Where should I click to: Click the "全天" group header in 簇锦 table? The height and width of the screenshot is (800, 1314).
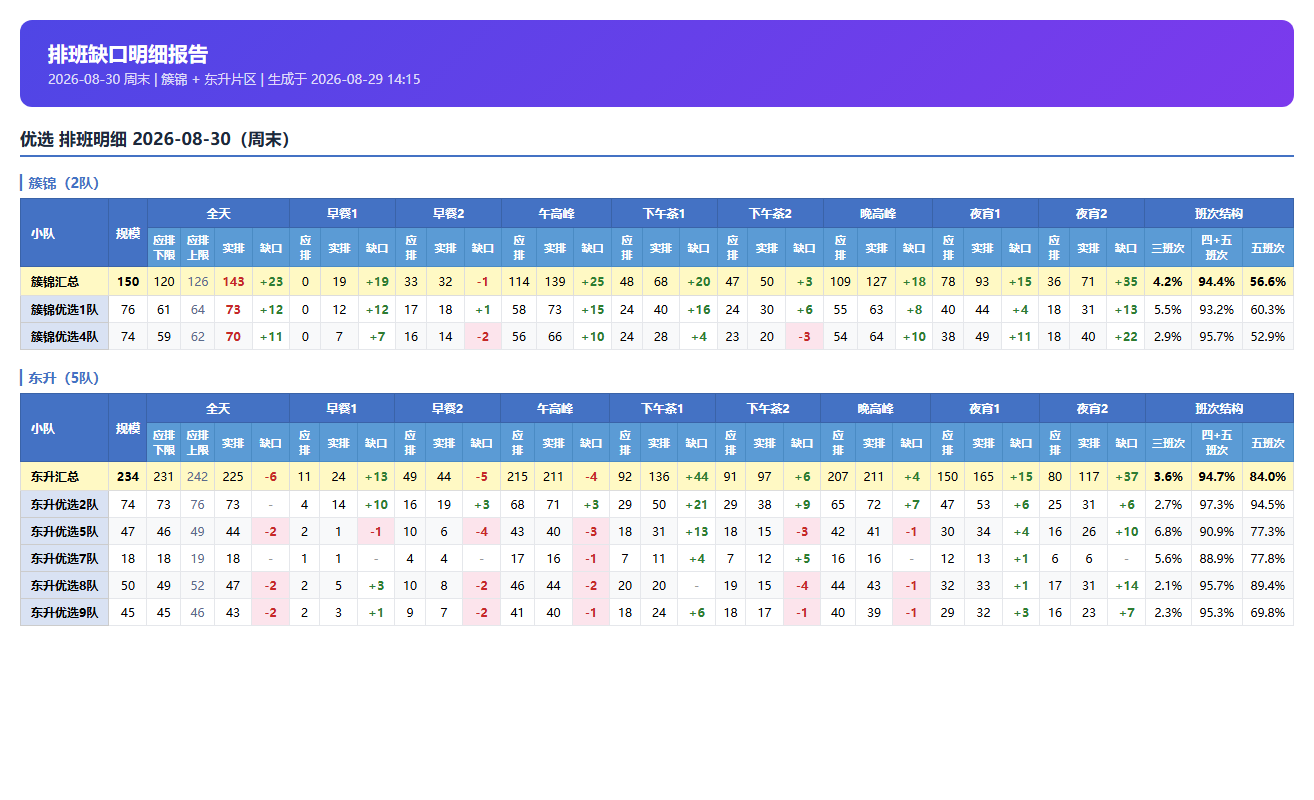pos(219,214)
